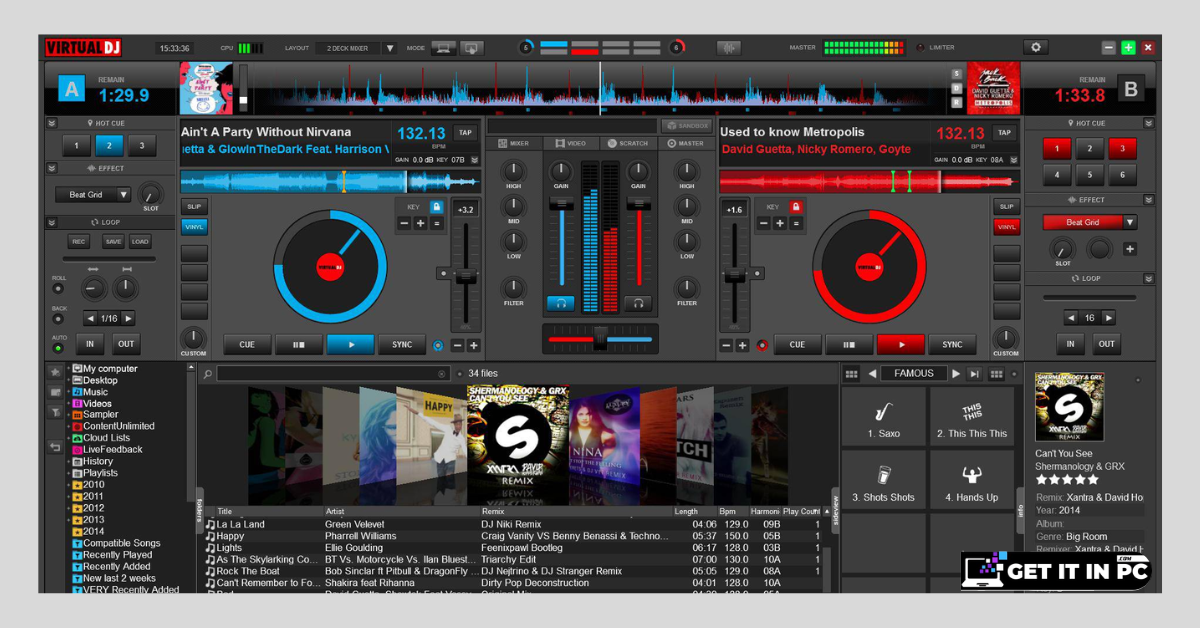Collapse the deck A HOT CUE section

[x=53, y=123]
